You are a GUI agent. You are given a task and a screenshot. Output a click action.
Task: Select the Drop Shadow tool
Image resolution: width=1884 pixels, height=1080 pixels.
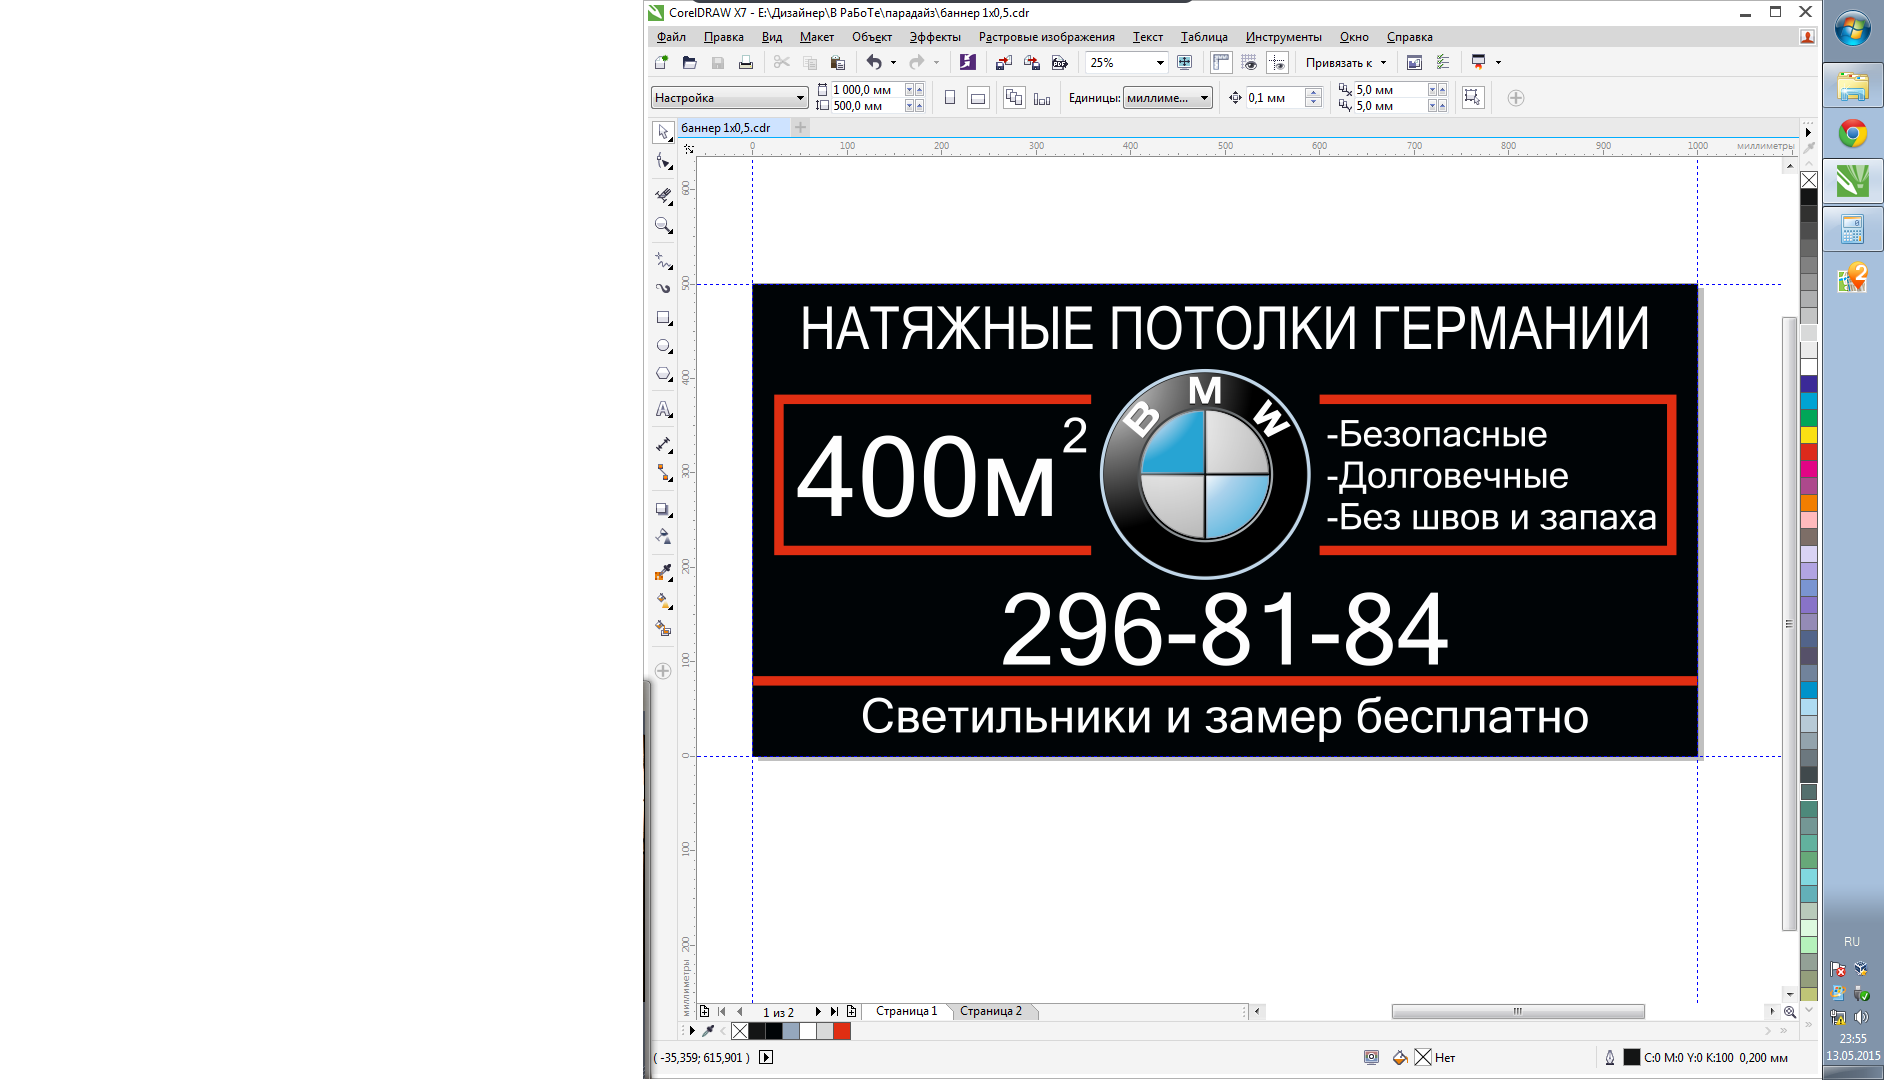click(663, 509)
